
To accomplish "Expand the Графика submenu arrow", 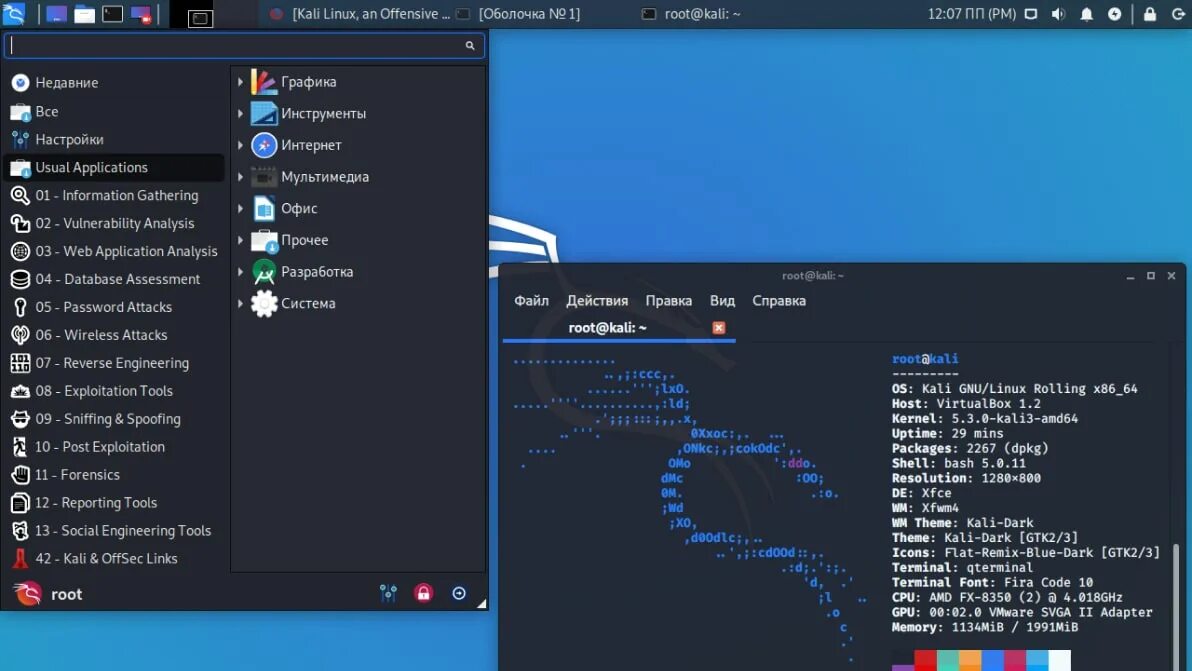I will pyautogui.click(x=240, y=81).
